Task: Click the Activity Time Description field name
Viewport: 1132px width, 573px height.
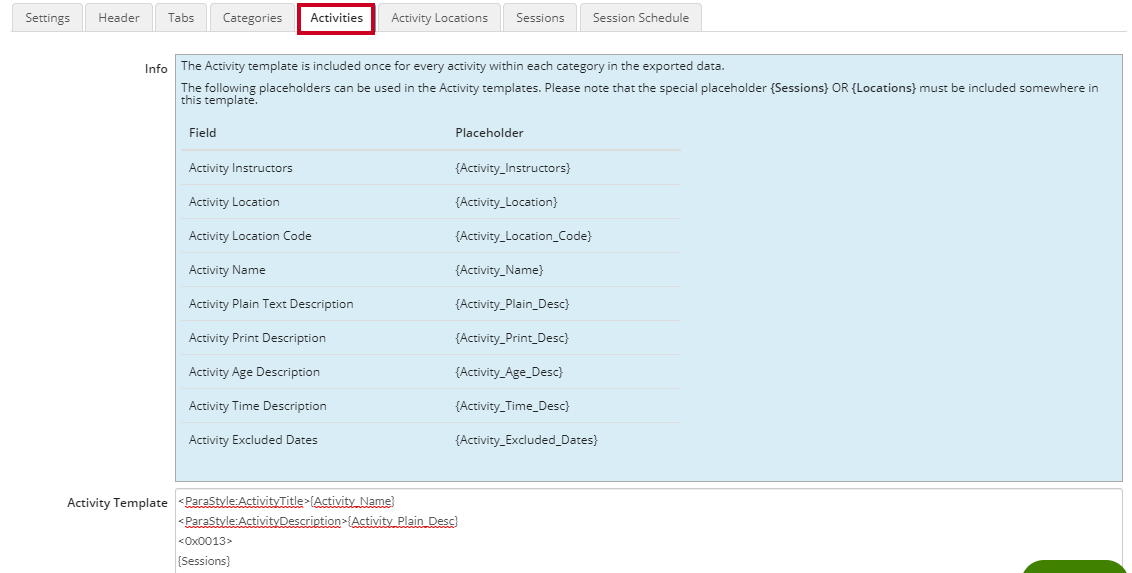Action: (x=257, y=405)
